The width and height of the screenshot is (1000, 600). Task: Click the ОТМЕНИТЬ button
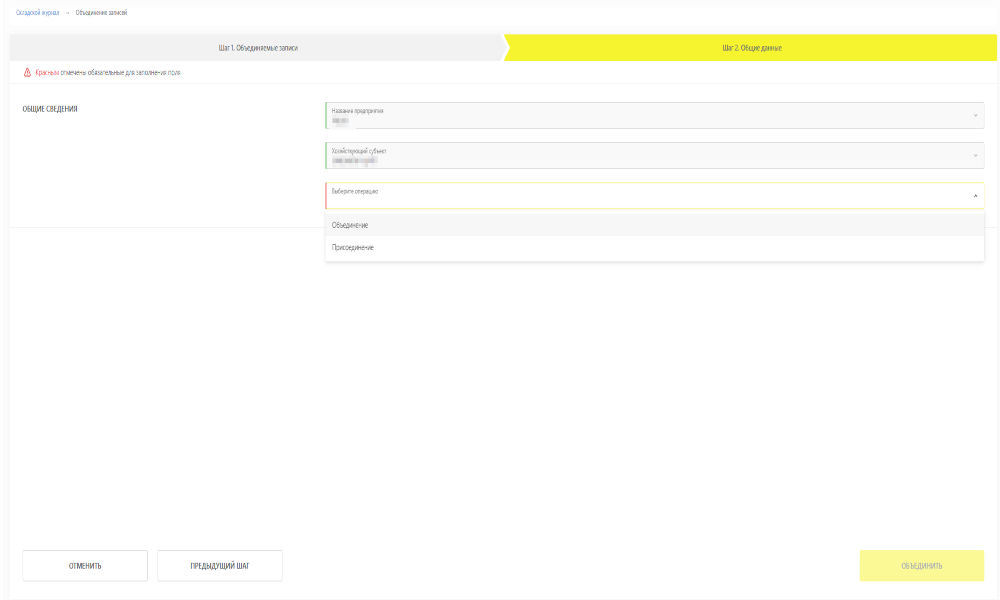(85, 566)
